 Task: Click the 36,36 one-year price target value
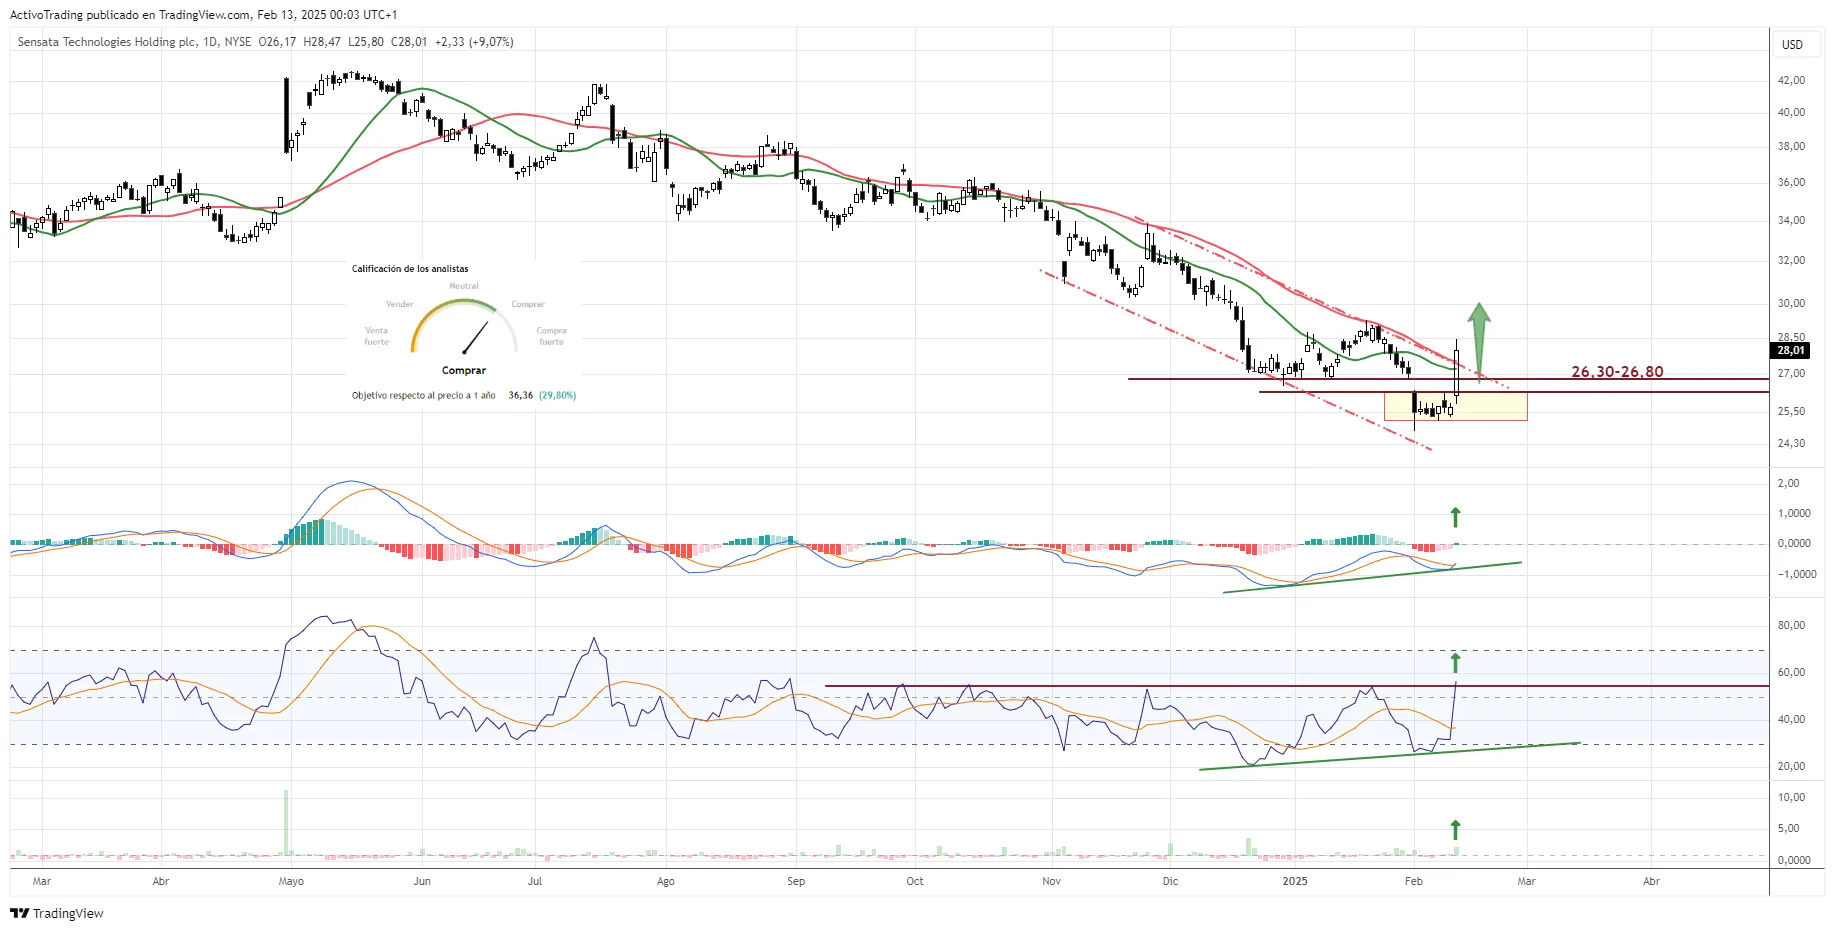tap(520, 395)
